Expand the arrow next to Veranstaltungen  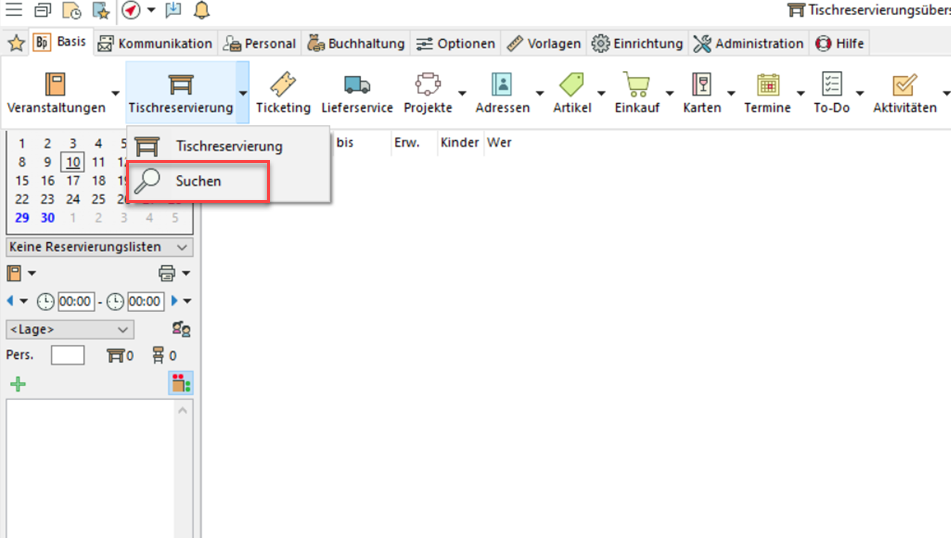click(x=115, y=93)
